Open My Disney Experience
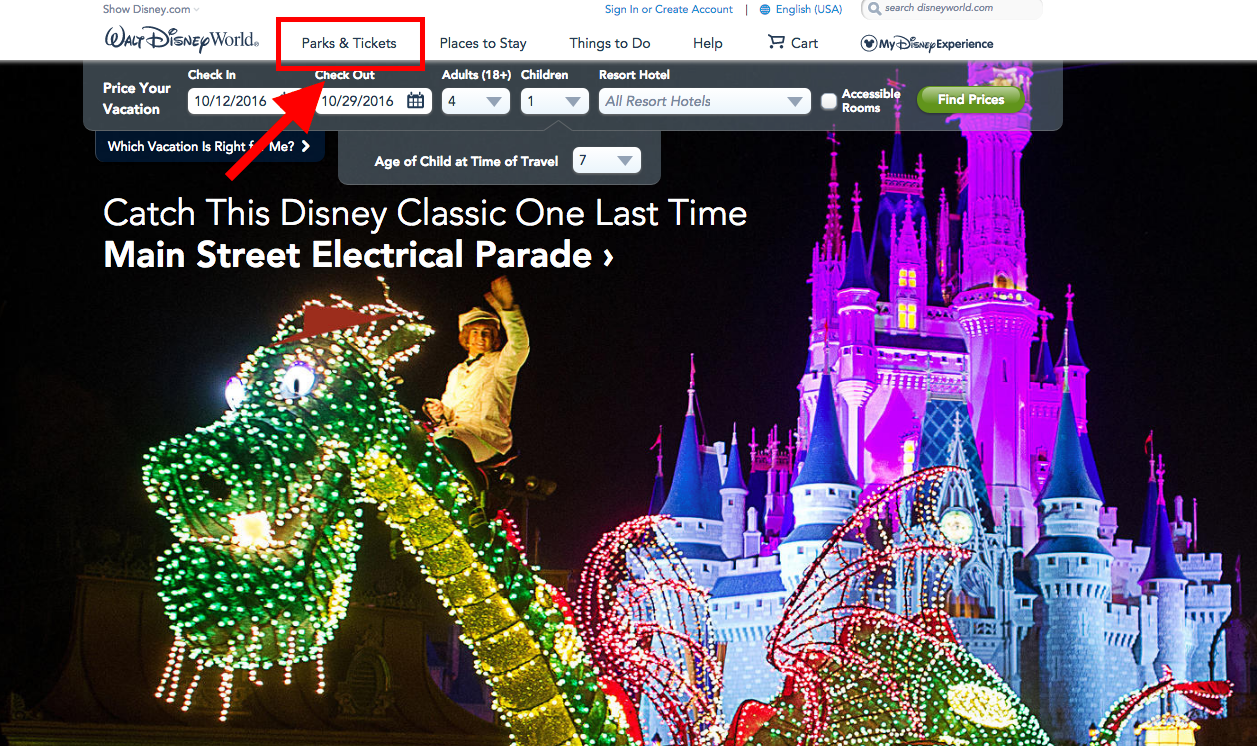 pos(927,44)
